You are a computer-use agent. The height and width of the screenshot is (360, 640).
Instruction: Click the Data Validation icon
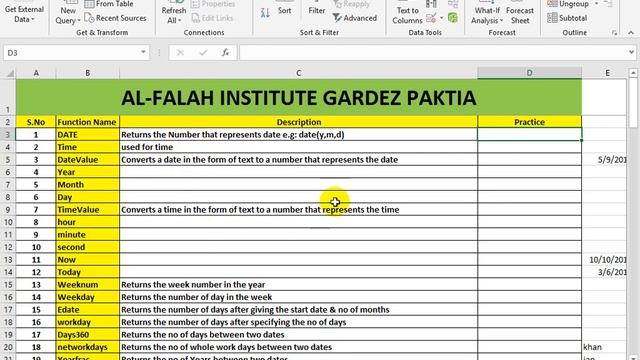pyautogui.click(x=431, y=18)
